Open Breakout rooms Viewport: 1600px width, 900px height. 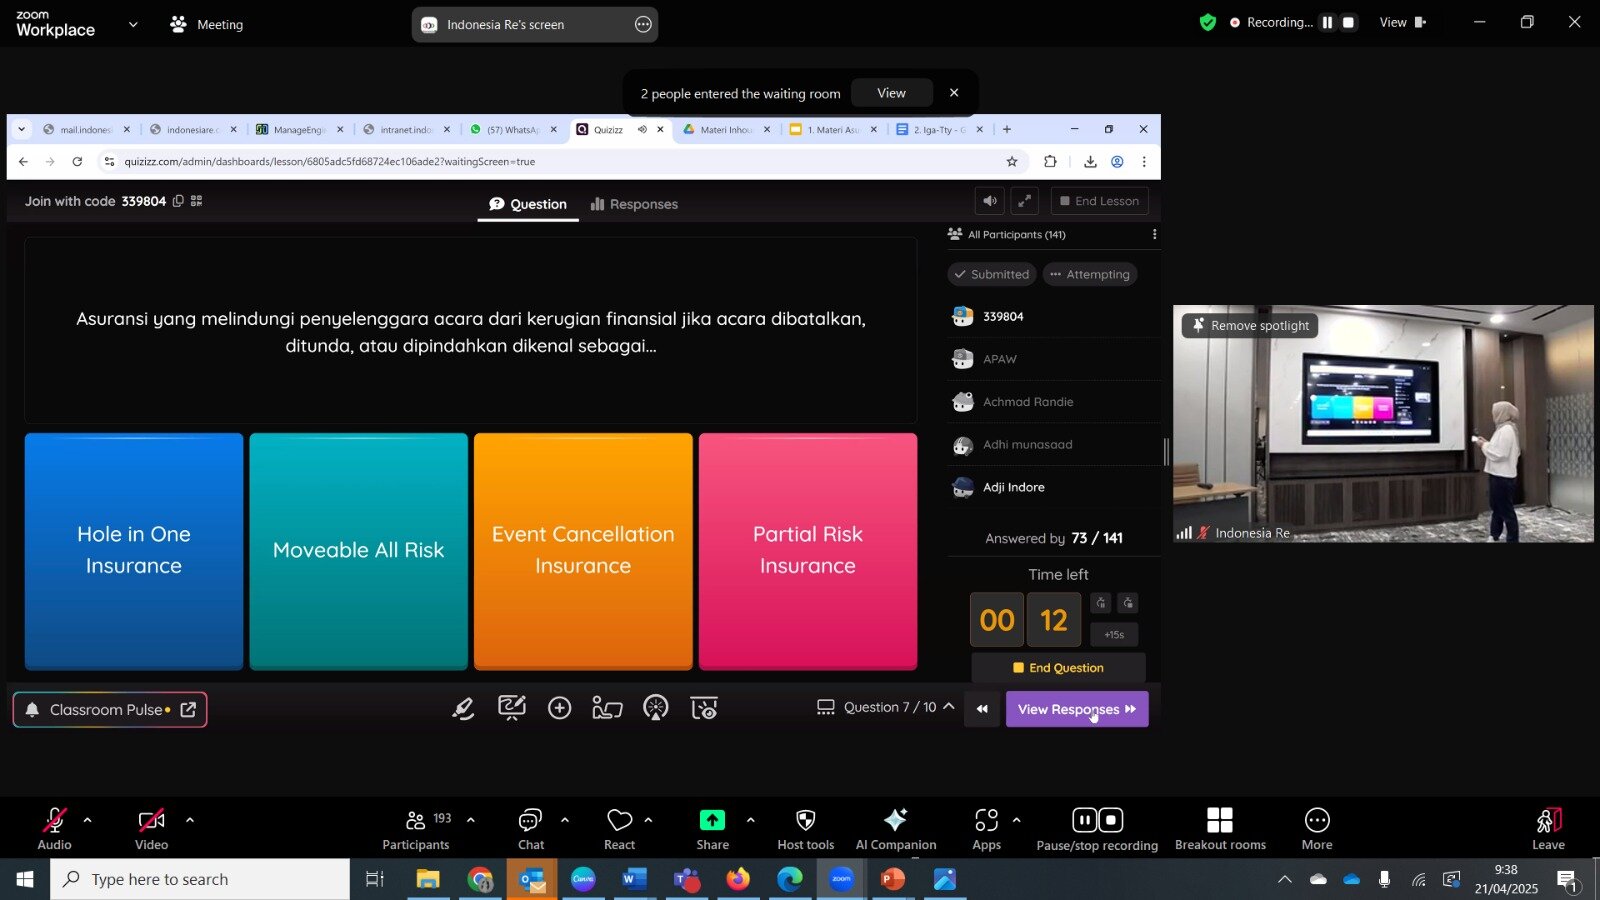click(x=1220, y=829)
